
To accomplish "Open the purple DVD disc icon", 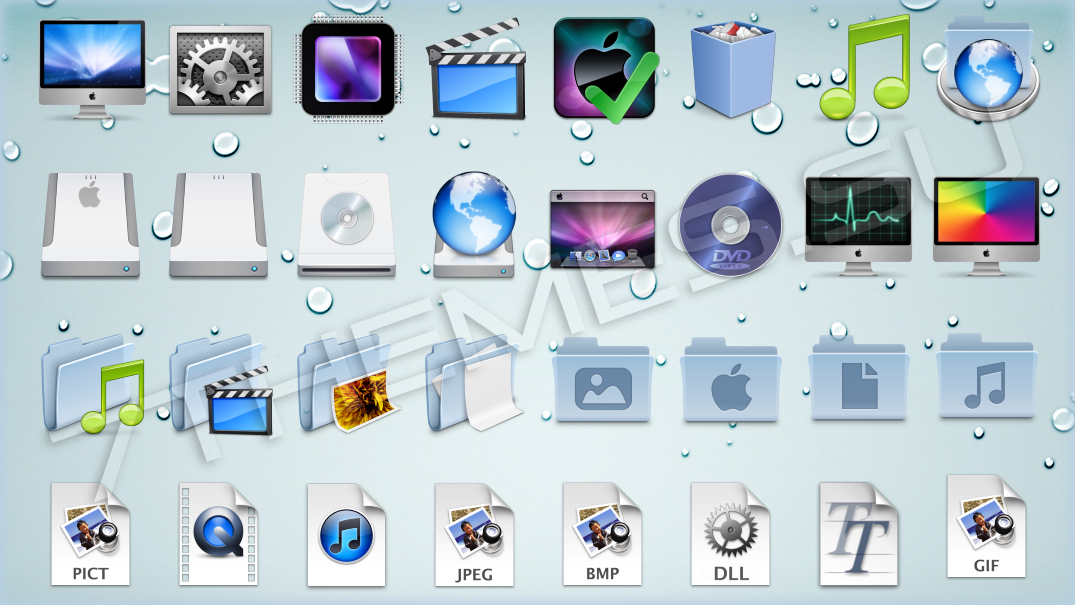I will 731,225.
